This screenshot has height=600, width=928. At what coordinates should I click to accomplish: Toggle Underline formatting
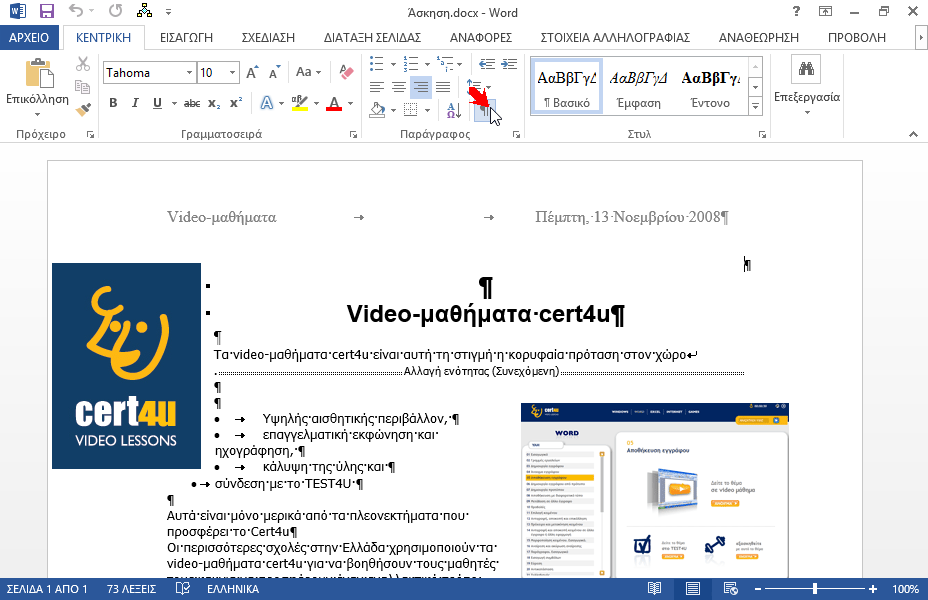(x=157, y=103)
